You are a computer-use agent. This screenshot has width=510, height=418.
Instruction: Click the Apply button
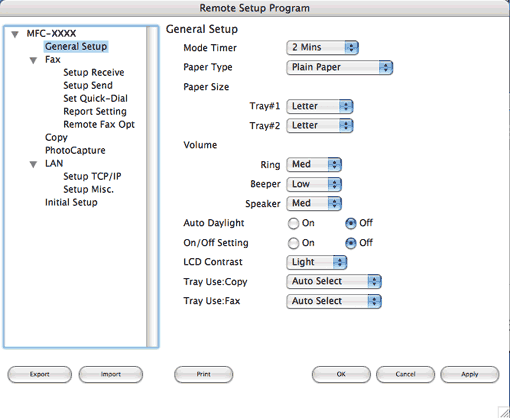470,374
